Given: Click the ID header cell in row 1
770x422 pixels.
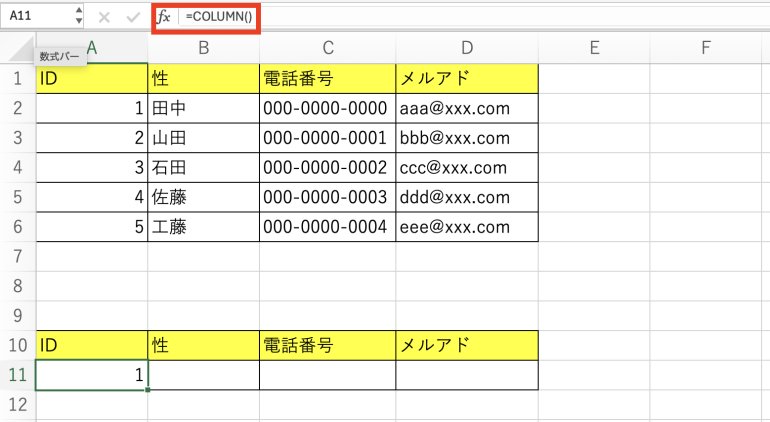Looking at the screenshot, I should pos(92,79).
